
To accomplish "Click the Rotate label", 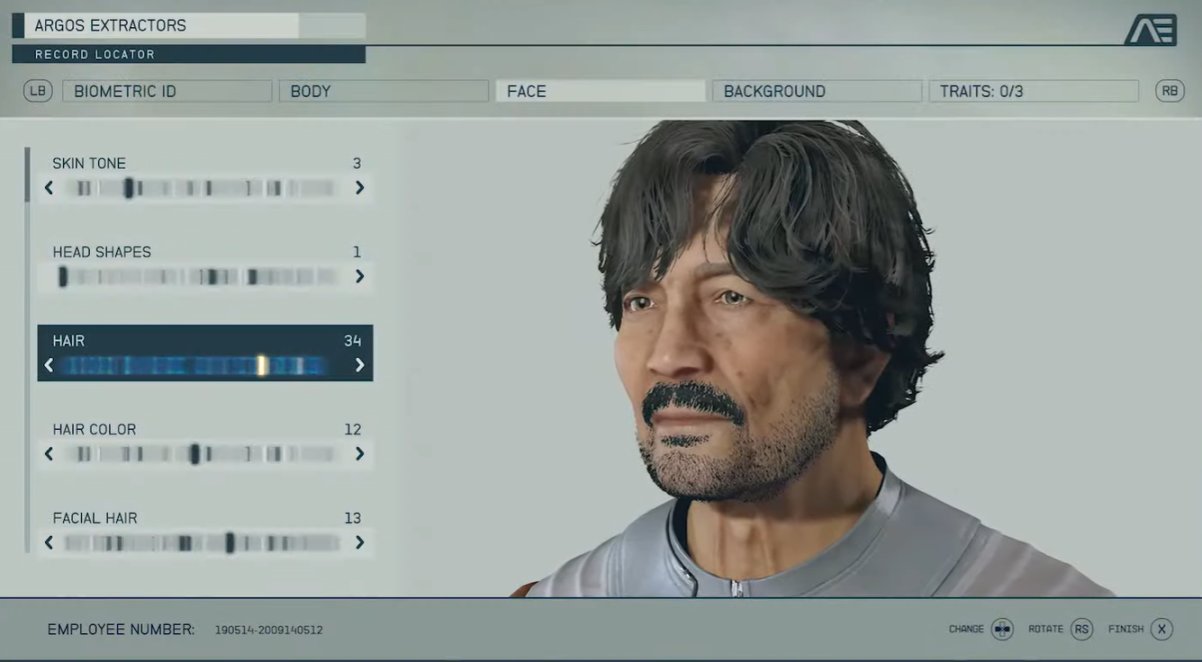I will tap(1046, 629).
